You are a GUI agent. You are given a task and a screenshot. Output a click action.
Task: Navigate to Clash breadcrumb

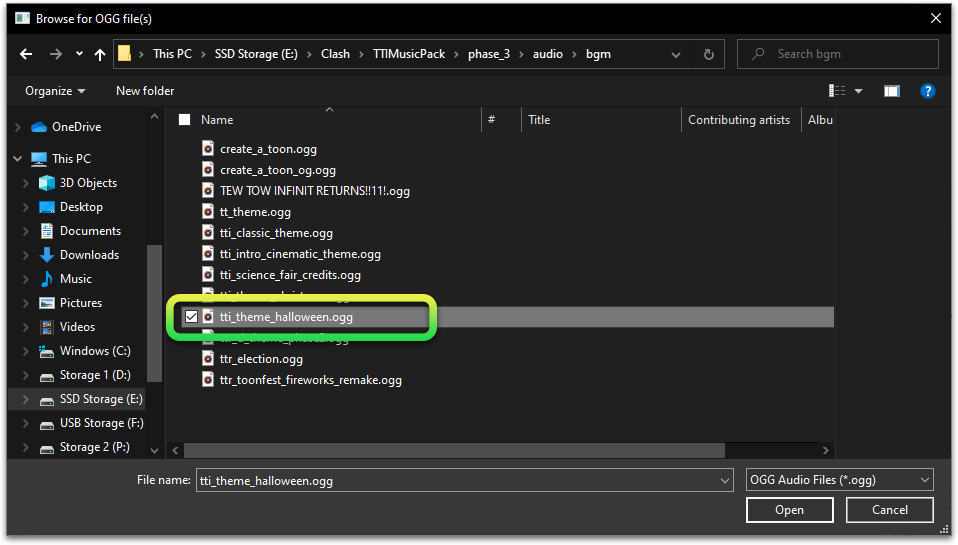tap(335, 54)
